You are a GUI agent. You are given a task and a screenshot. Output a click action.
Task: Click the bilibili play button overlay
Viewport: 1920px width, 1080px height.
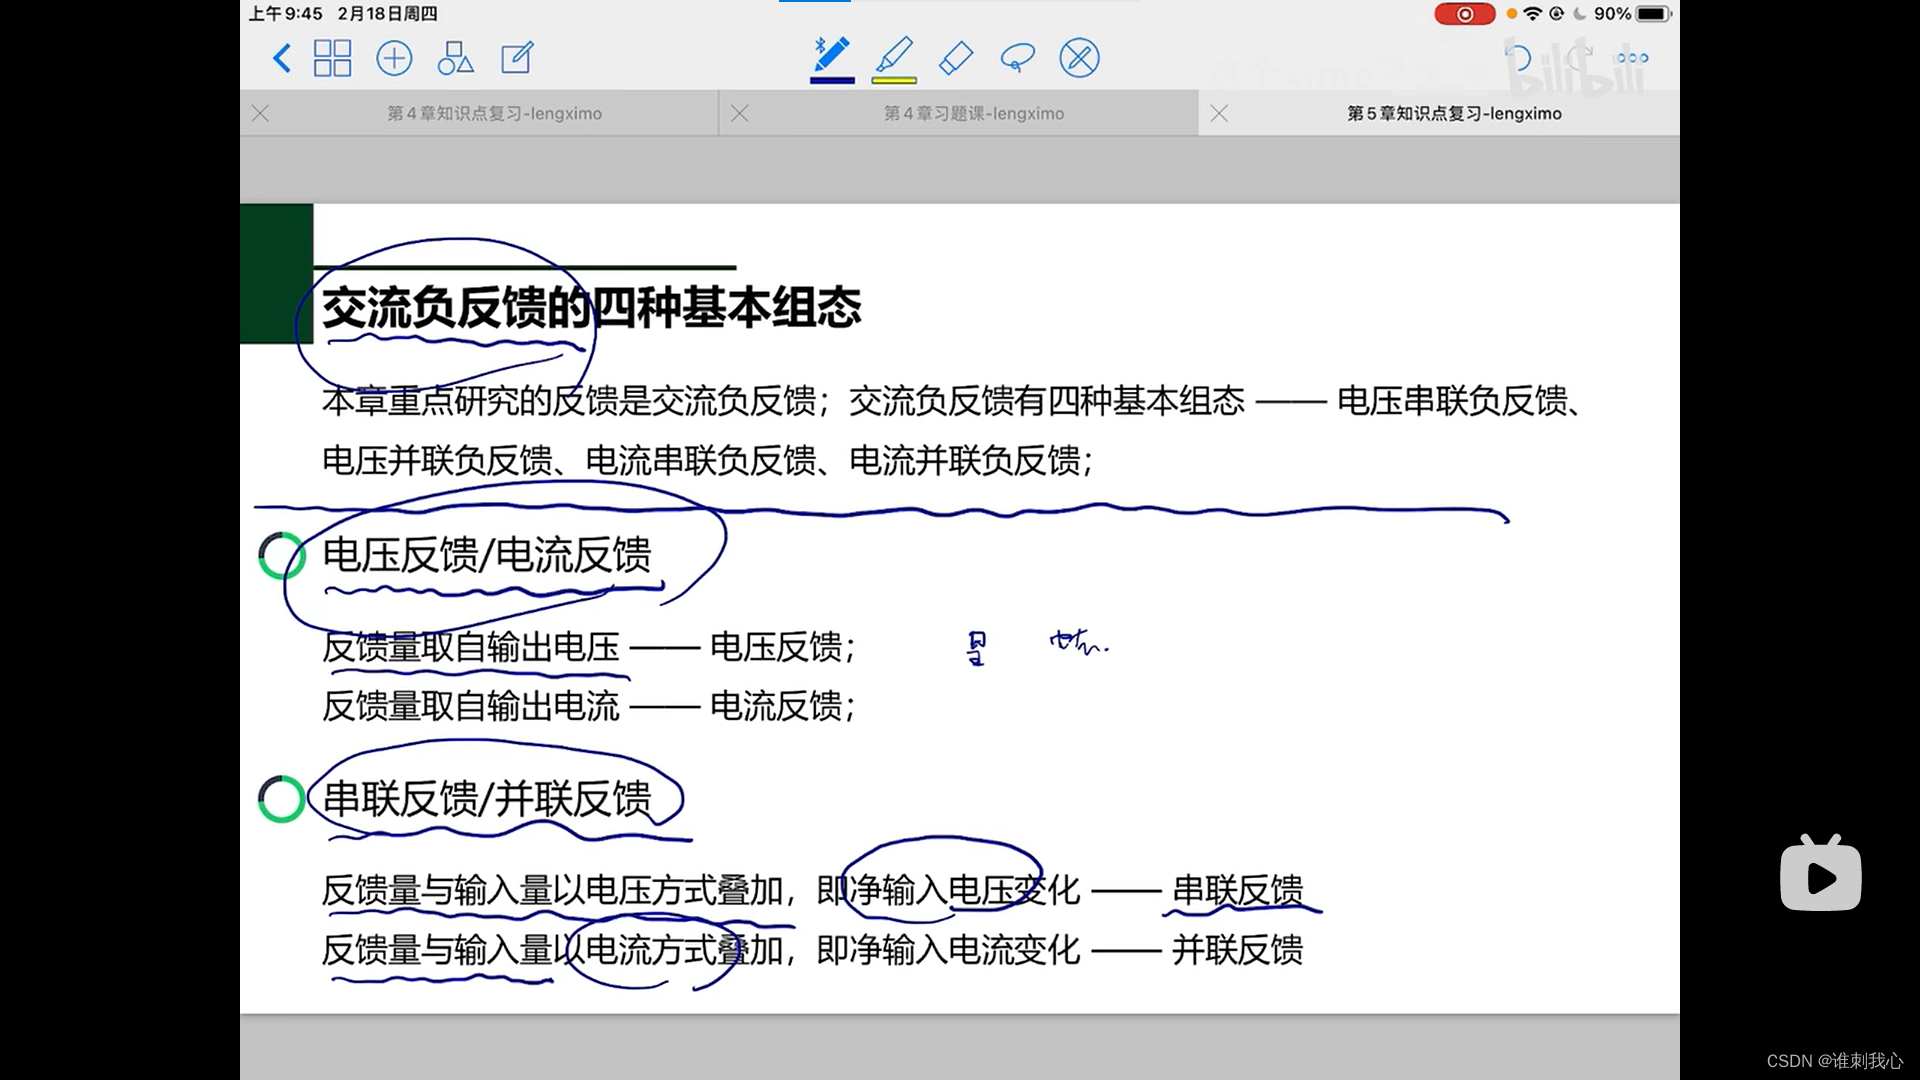pyautogui.click(x=1820, y=876)
